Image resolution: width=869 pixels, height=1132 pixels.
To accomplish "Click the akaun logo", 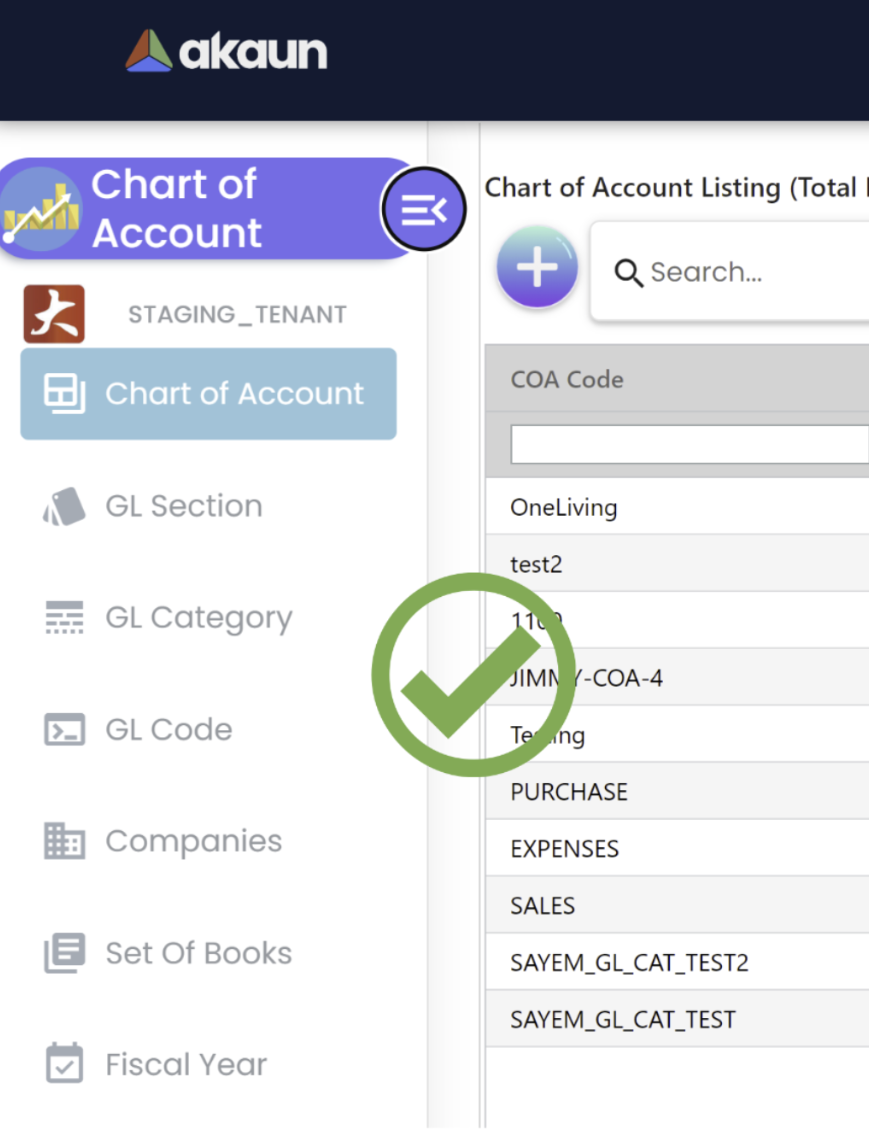I will 226,51.
